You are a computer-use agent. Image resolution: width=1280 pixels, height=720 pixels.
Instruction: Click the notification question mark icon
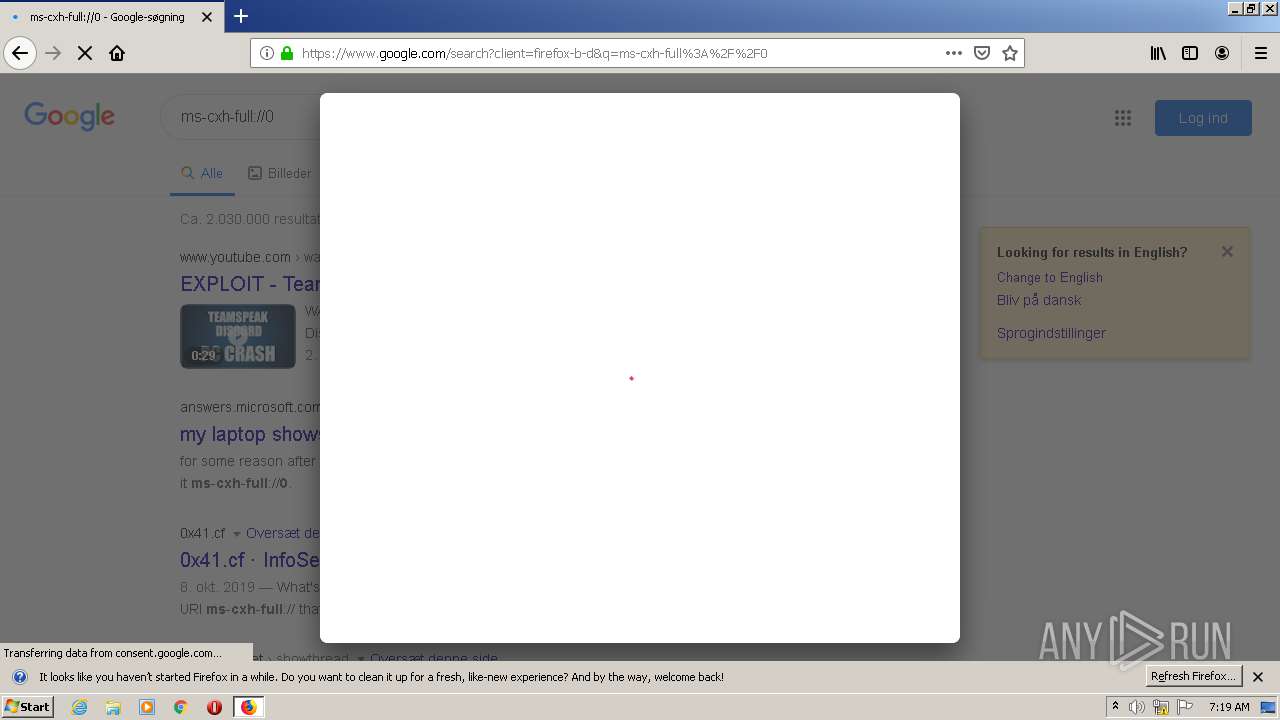click(19, 677)
